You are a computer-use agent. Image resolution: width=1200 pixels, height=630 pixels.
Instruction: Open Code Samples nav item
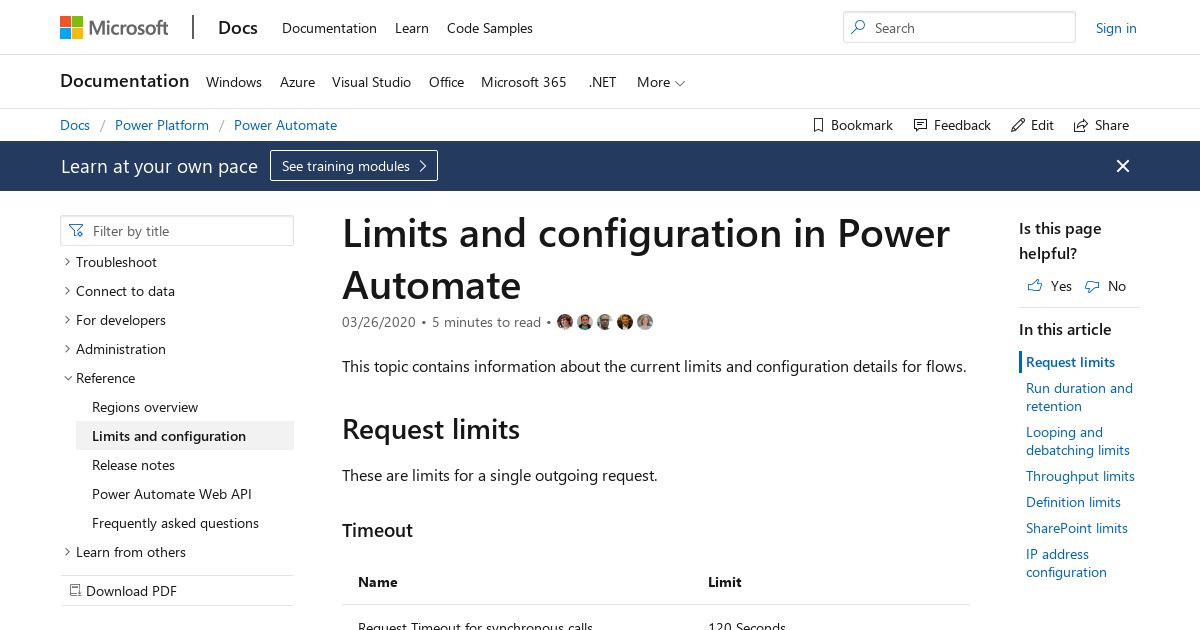[x=490, y=28]
